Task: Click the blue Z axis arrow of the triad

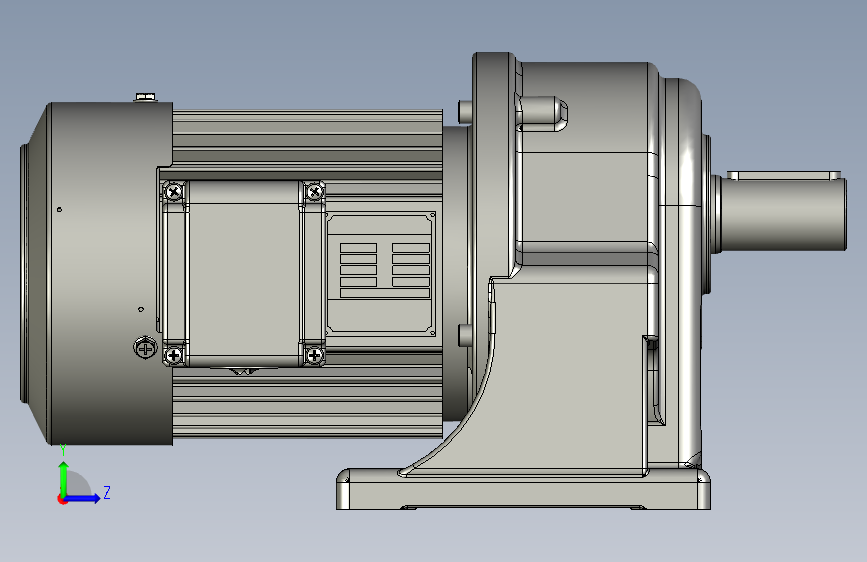Action: tap(83, 498)
